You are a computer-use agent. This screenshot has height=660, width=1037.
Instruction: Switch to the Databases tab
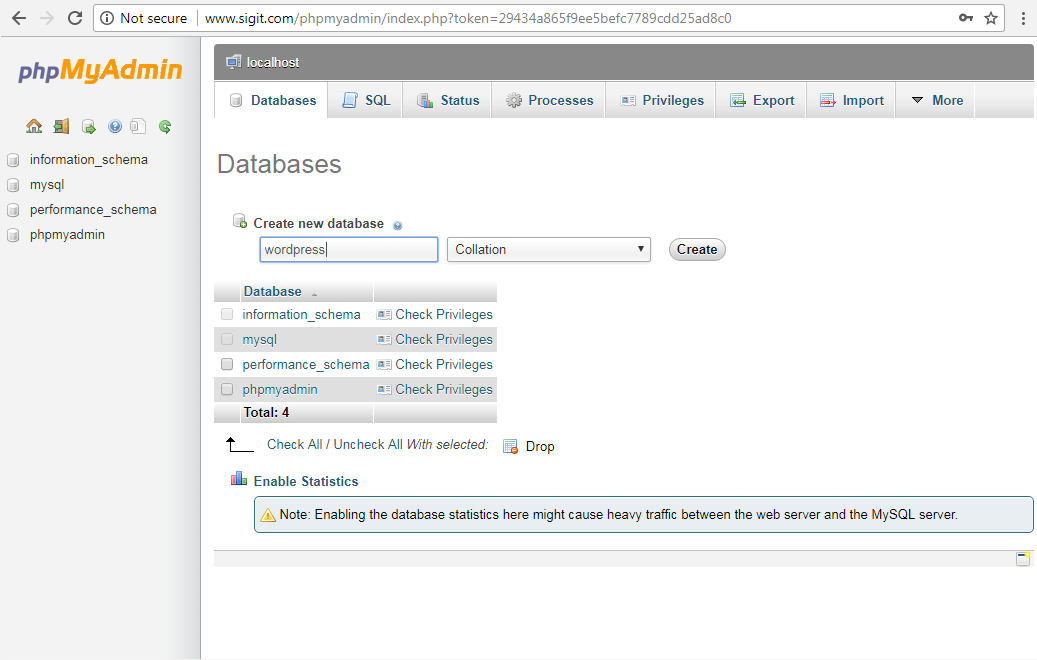[271, 101]
